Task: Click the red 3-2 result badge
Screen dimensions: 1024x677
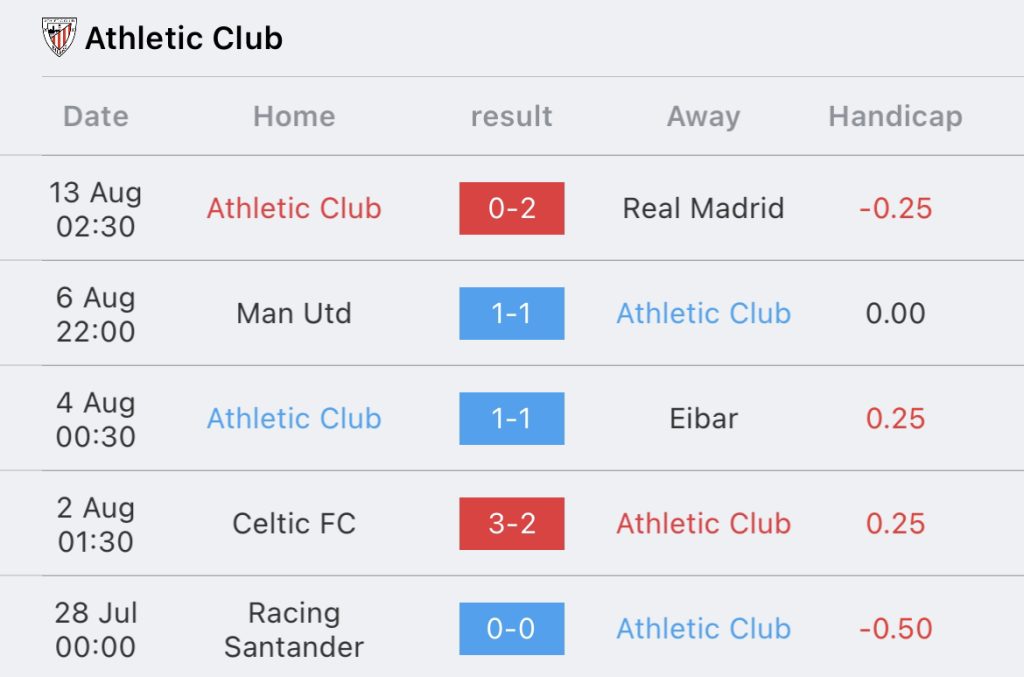Action: tap(511, 524)
